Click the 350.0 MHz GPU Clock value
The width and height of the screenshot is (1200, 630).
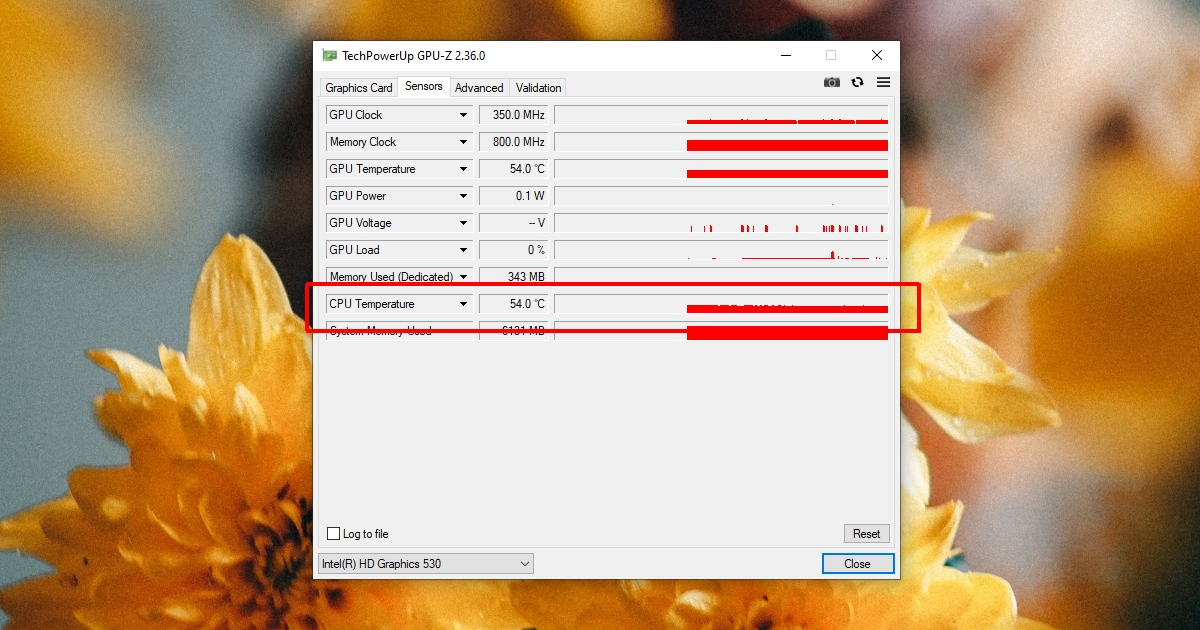click(x=514, y=115)
